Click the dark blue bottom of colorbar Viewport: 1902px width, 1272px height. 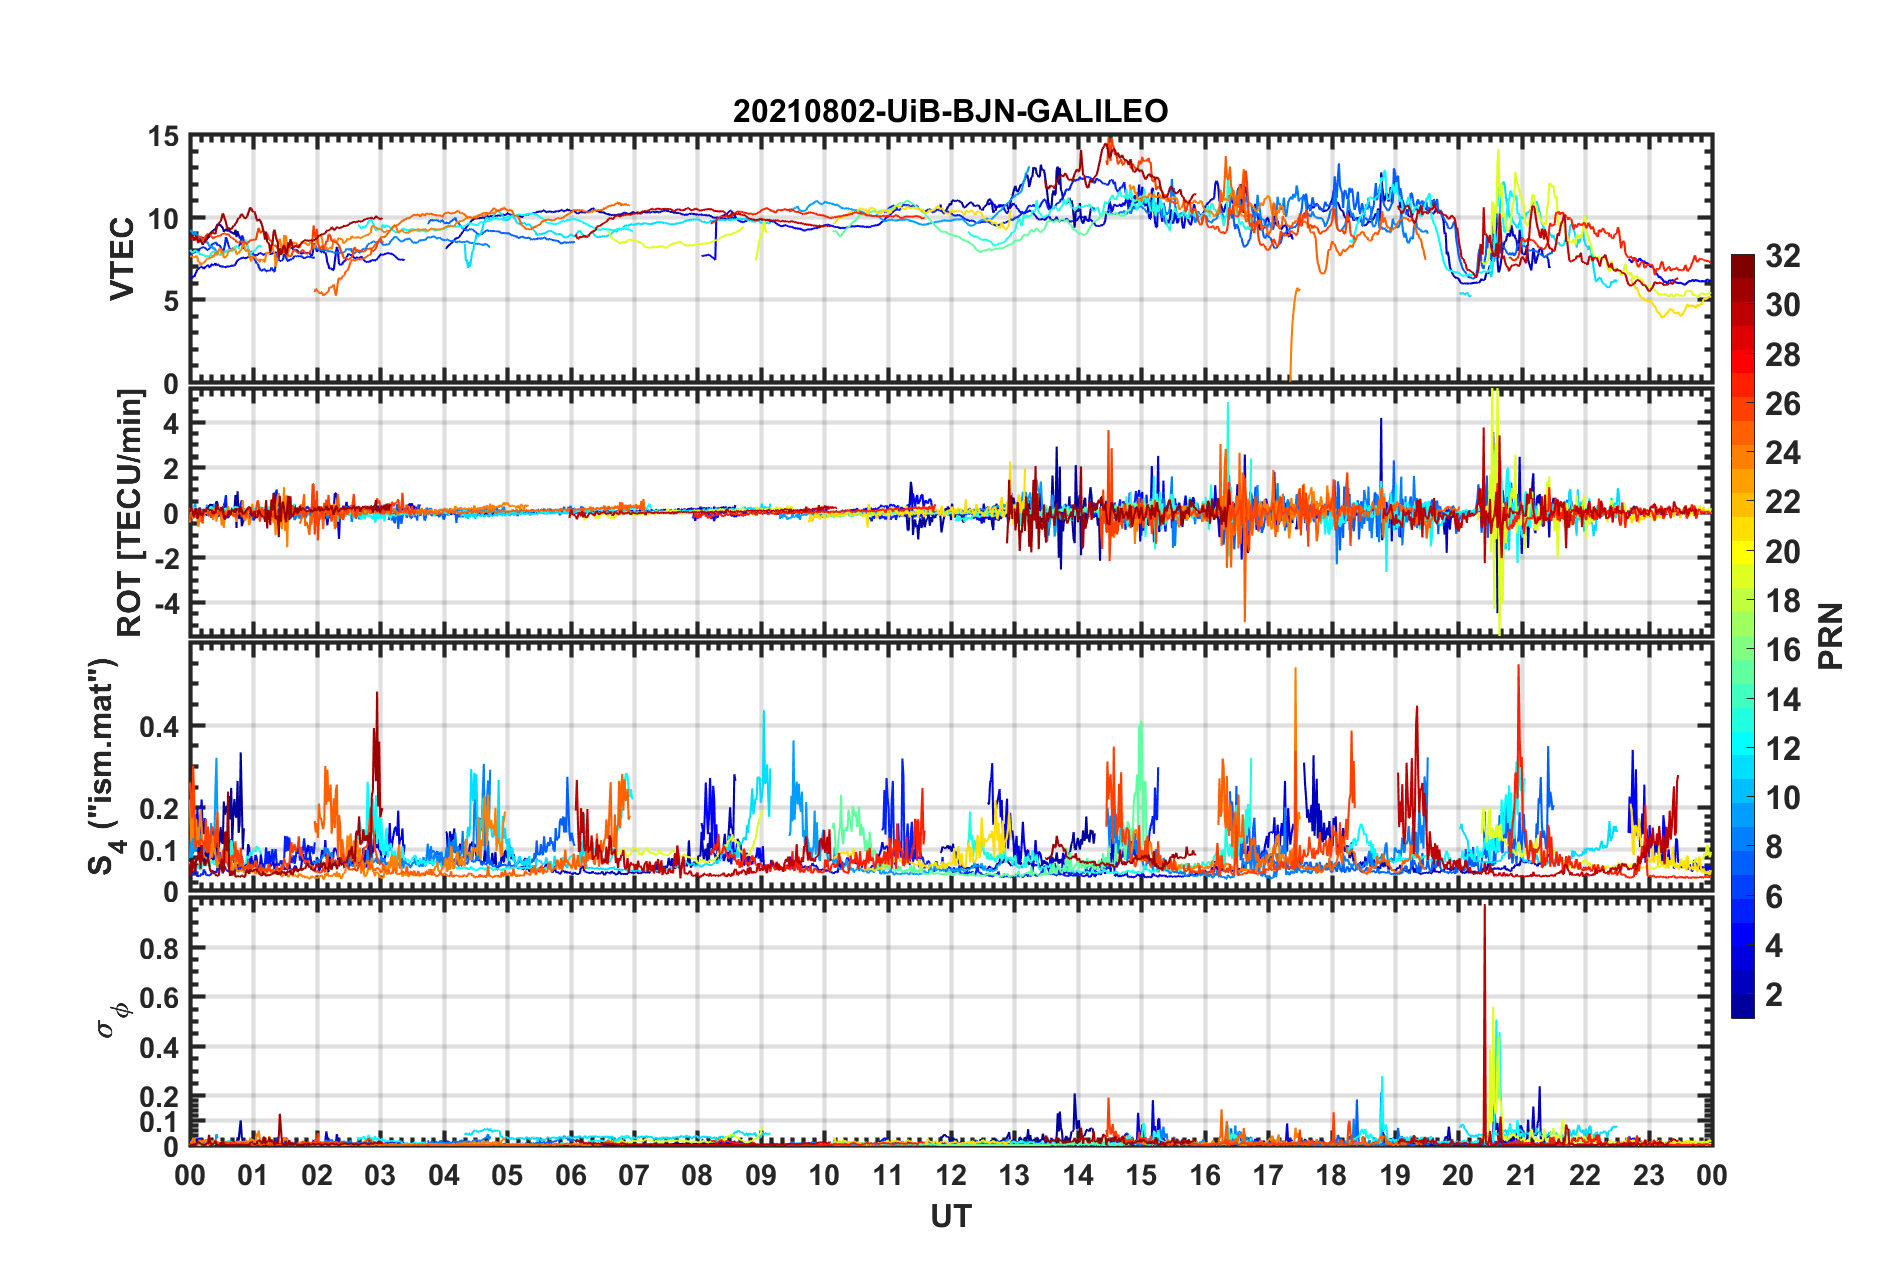(x=1742, y=1006)
